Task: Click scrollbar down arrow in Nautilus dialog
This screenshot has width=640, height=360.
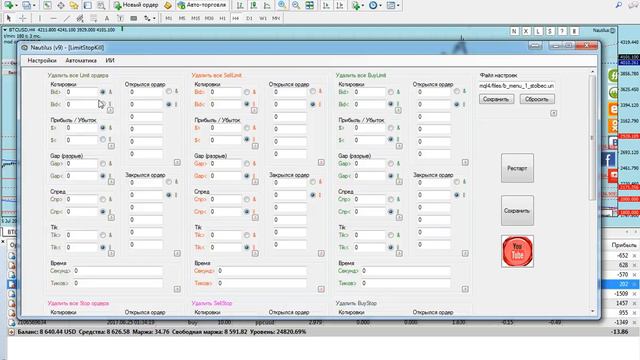Action: tap(593, 311)
